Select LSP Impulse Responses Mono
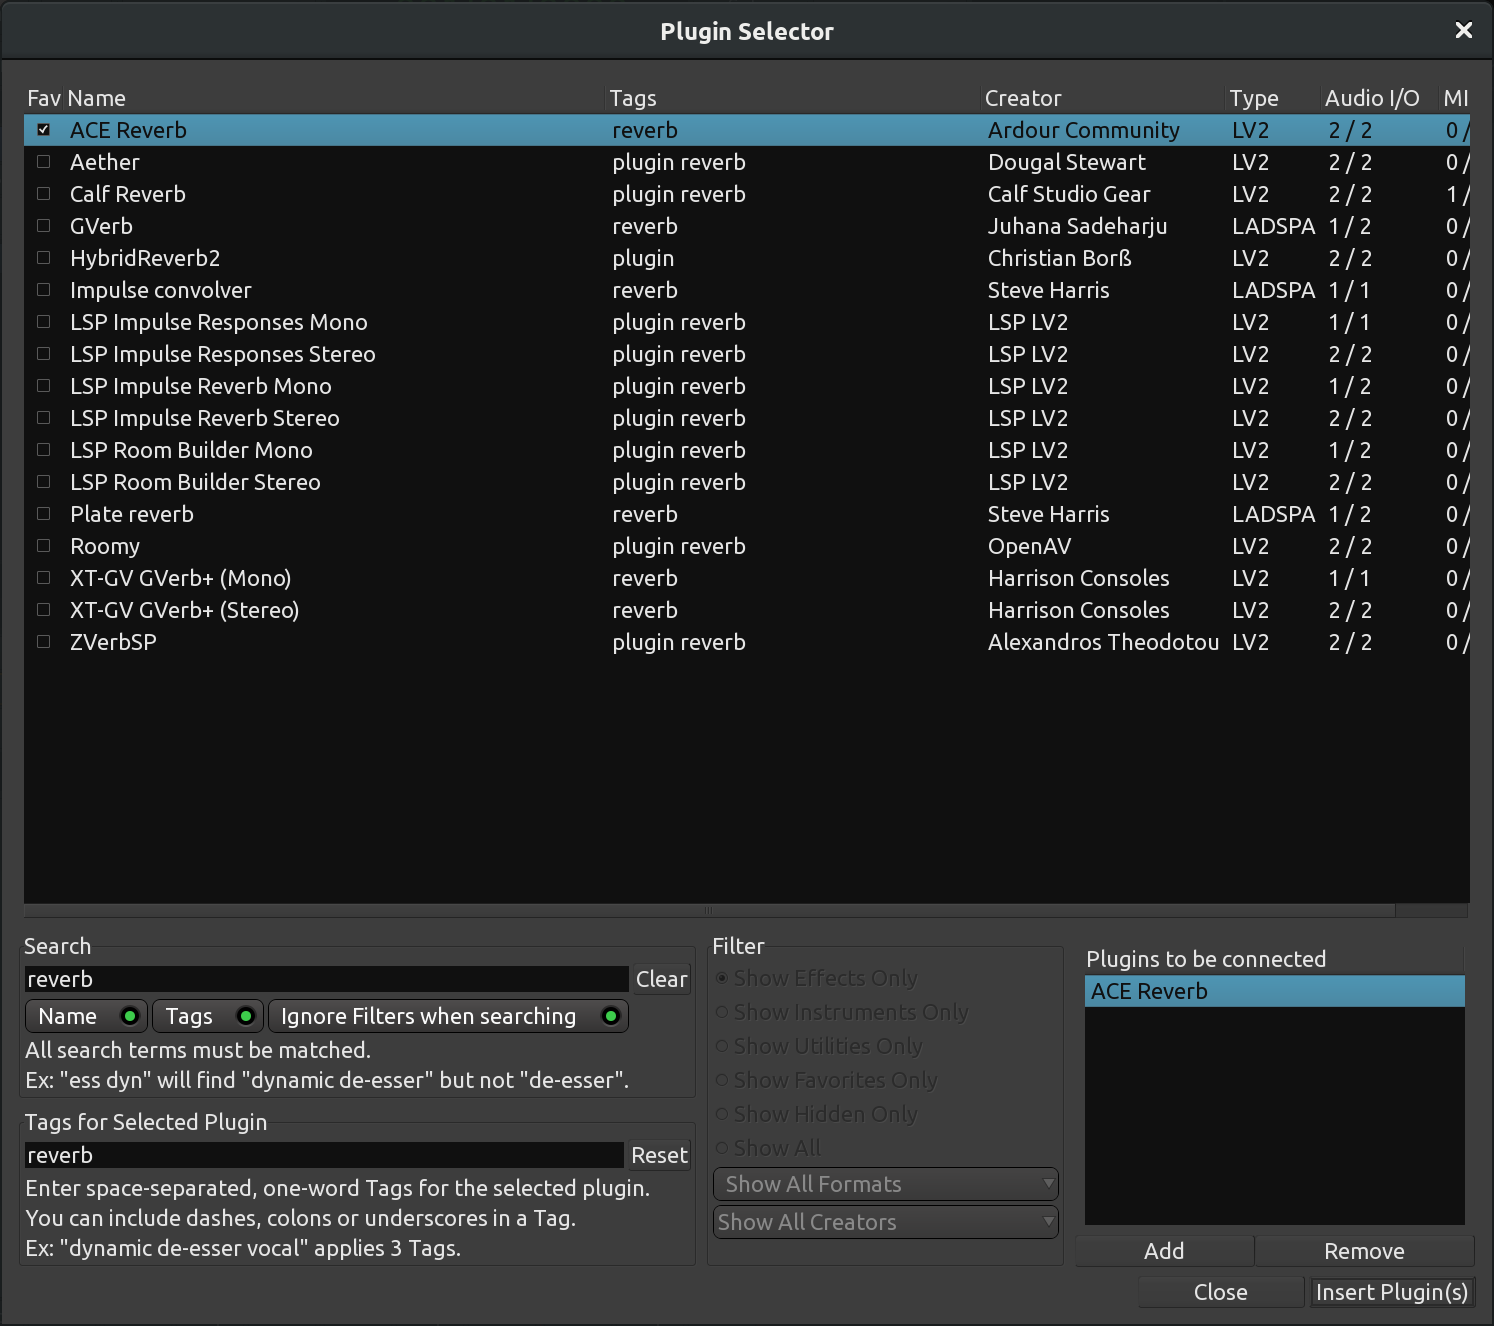1494x1326 pixels. coord(747,322)
